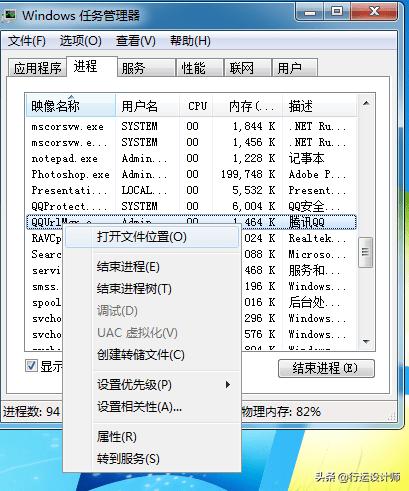Sort by 描述 column header

[x=320, y=106]
